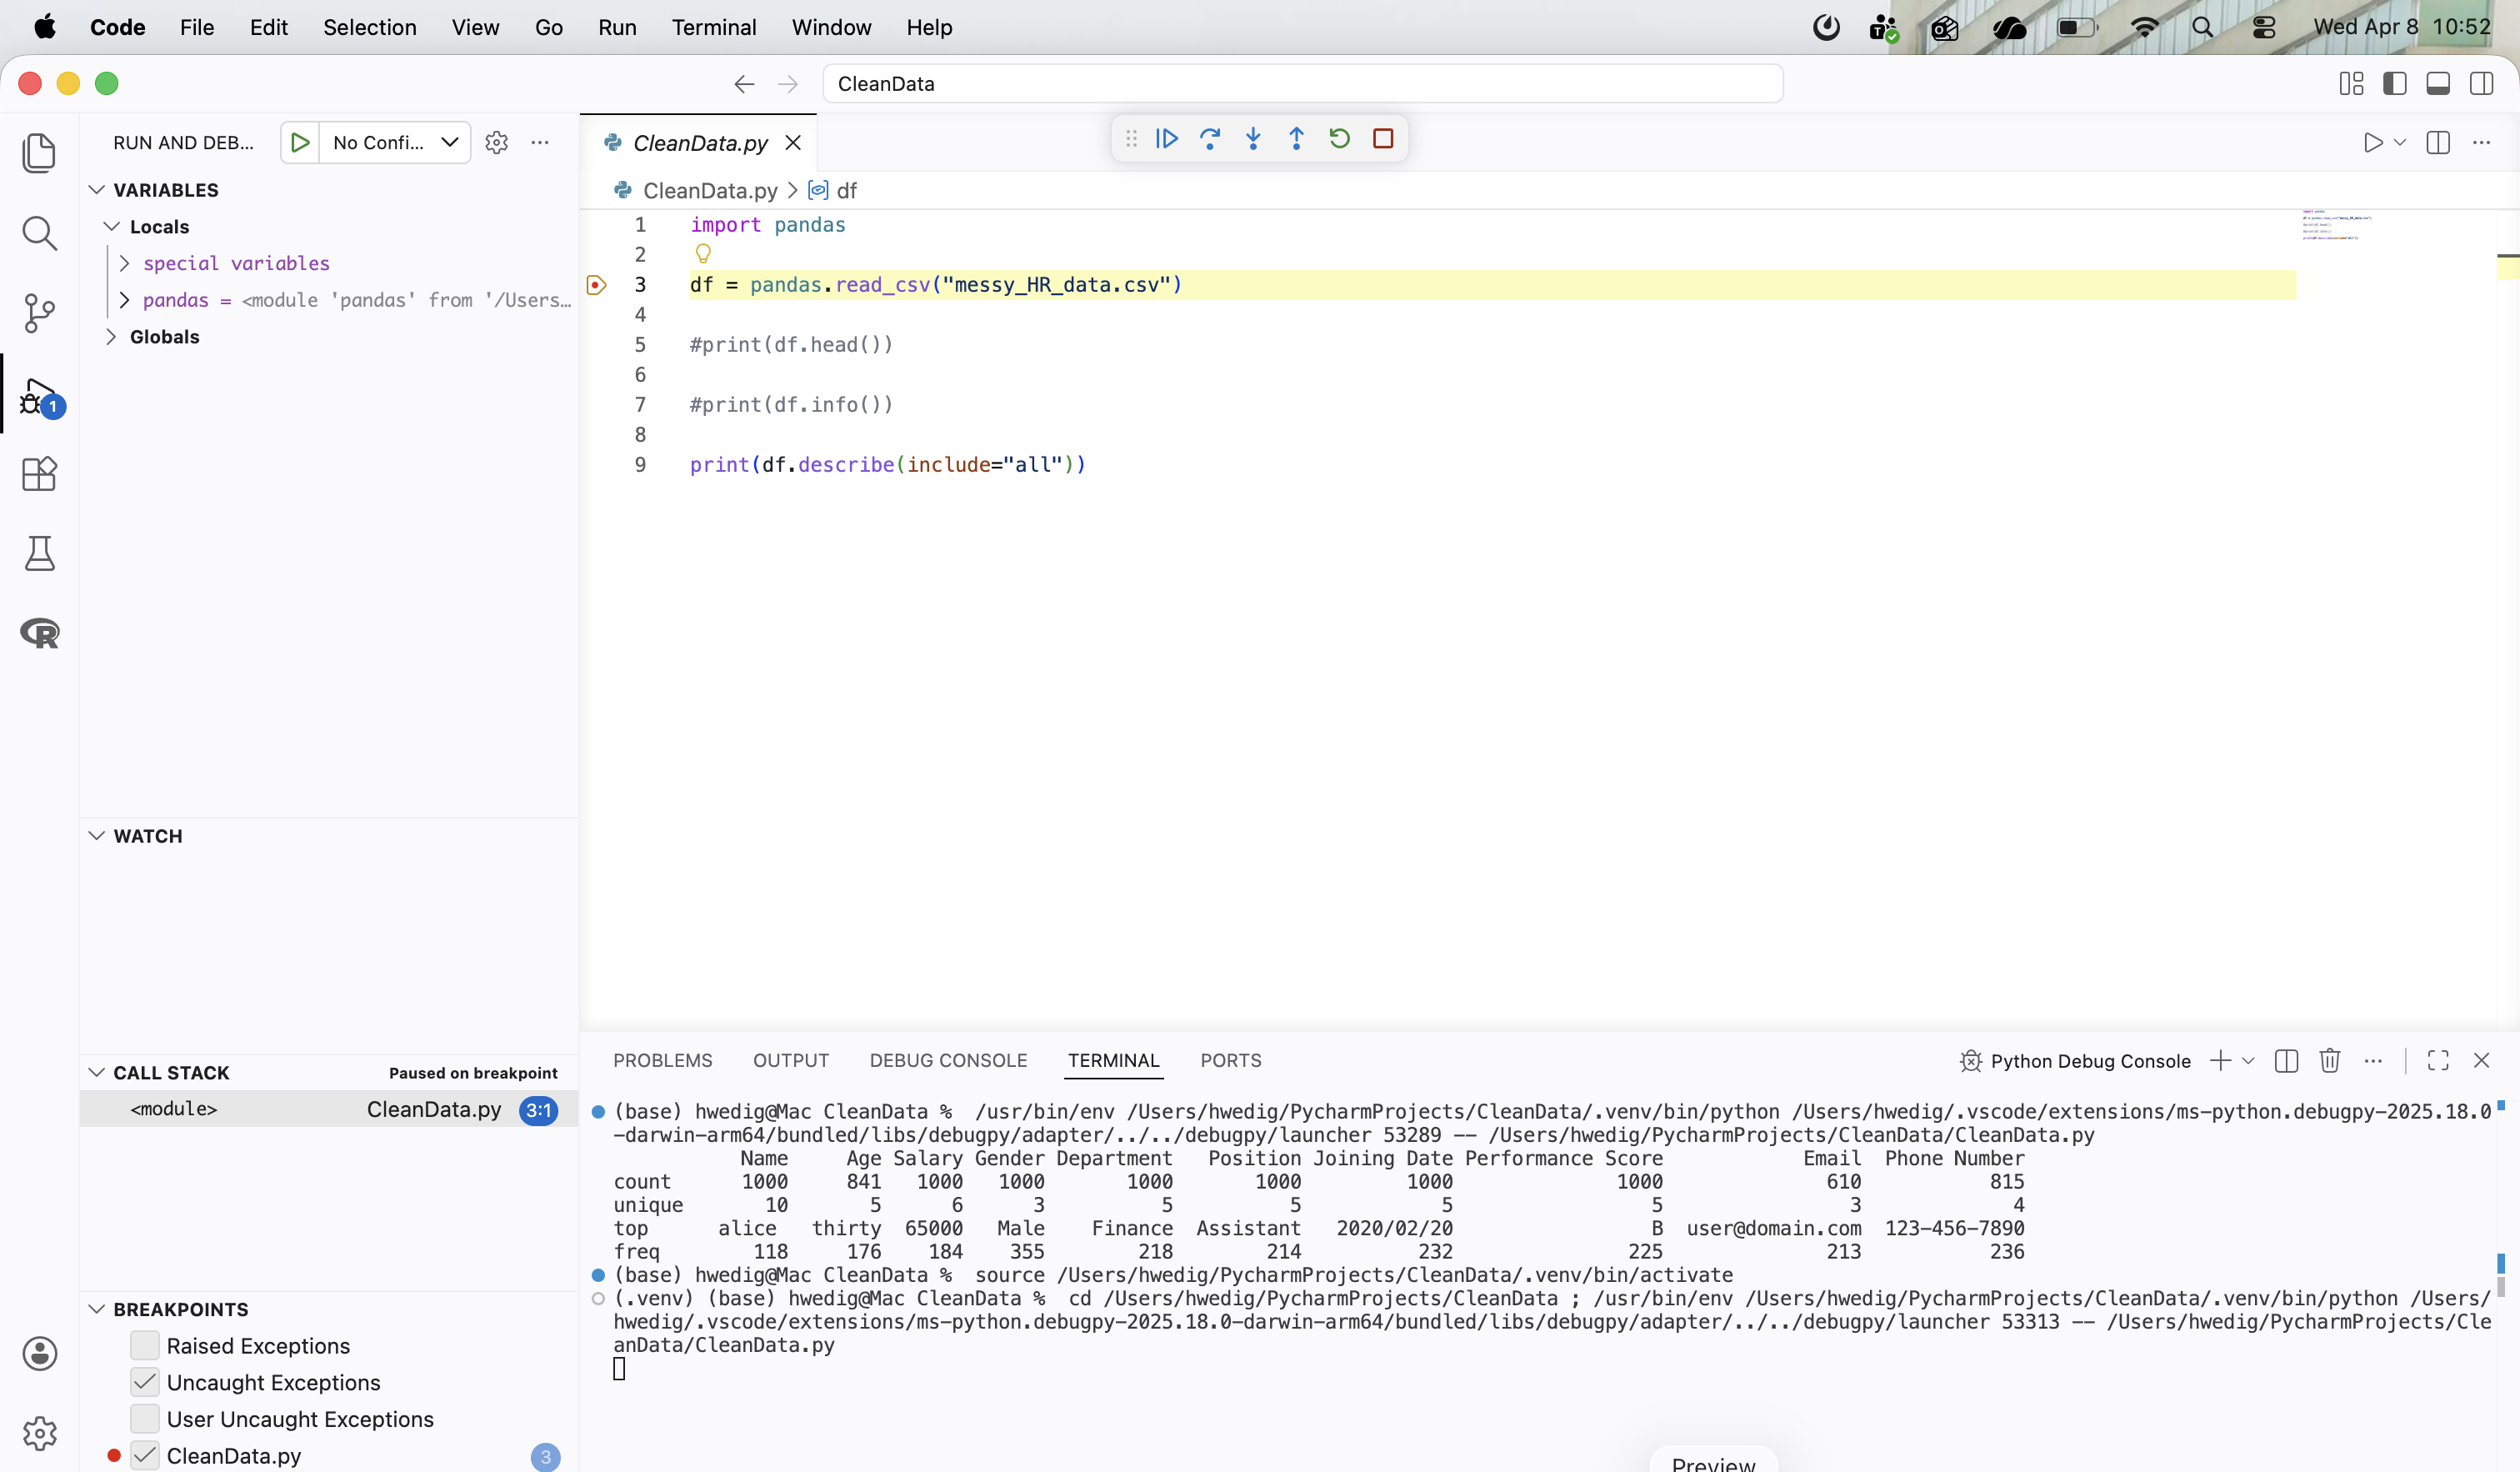Click the debug Continue button
Viewport: 2520px width, 1472px height.
1167,139
